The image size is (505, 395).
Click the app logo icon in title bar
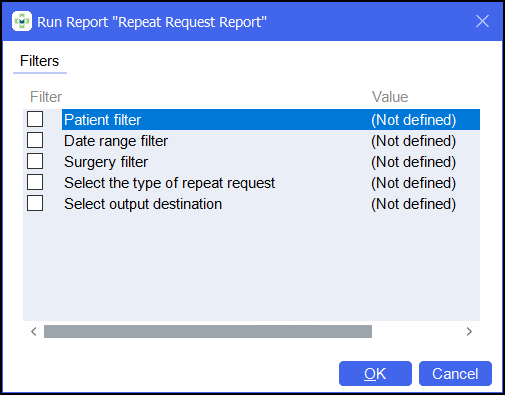coord(22,21)
